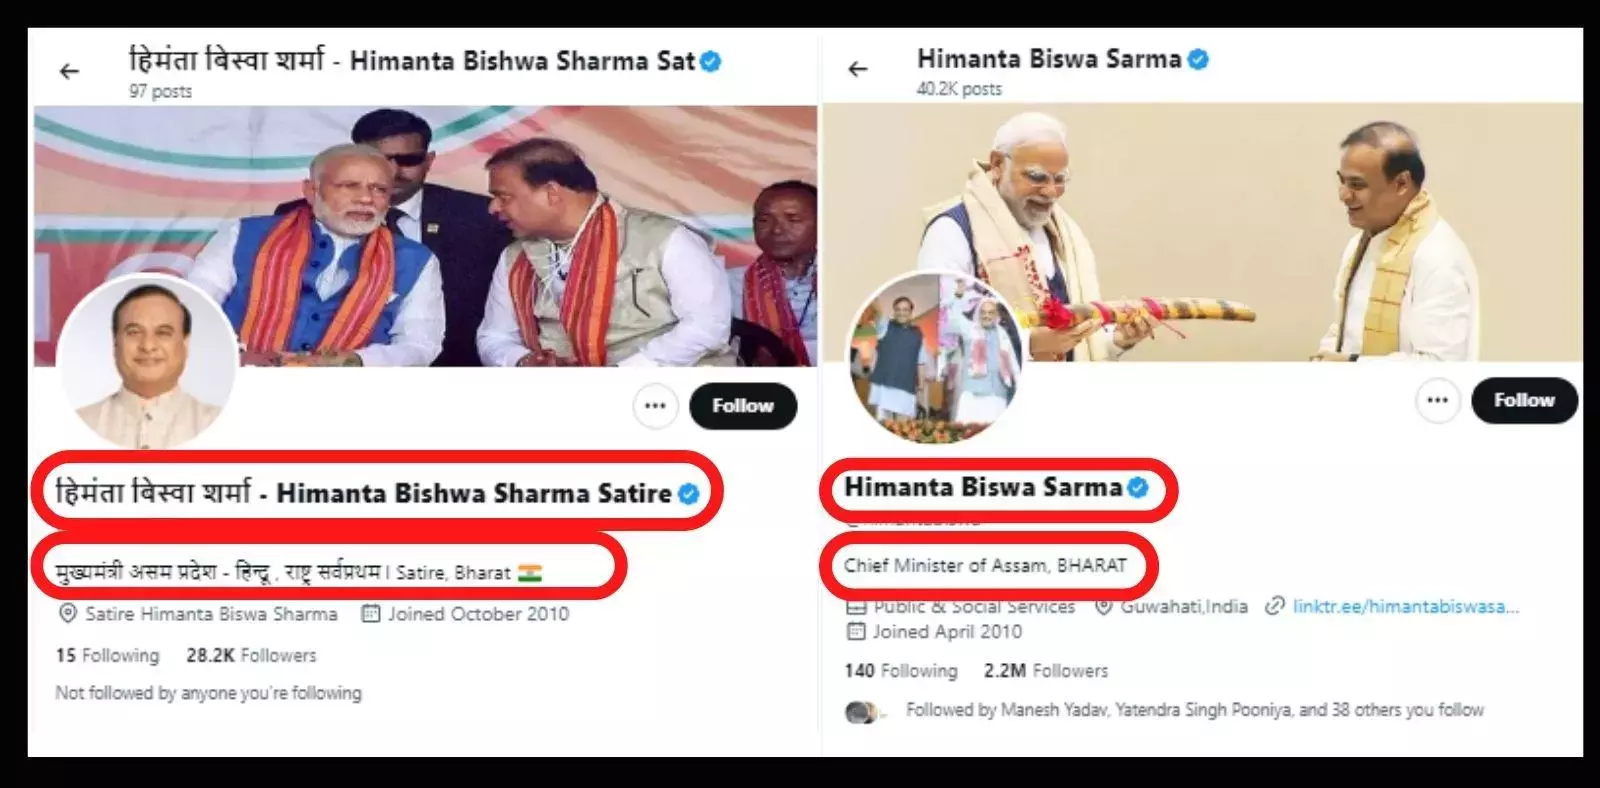Follow the Himanta Bishwa Sharma Satire account

coord(743,406)
